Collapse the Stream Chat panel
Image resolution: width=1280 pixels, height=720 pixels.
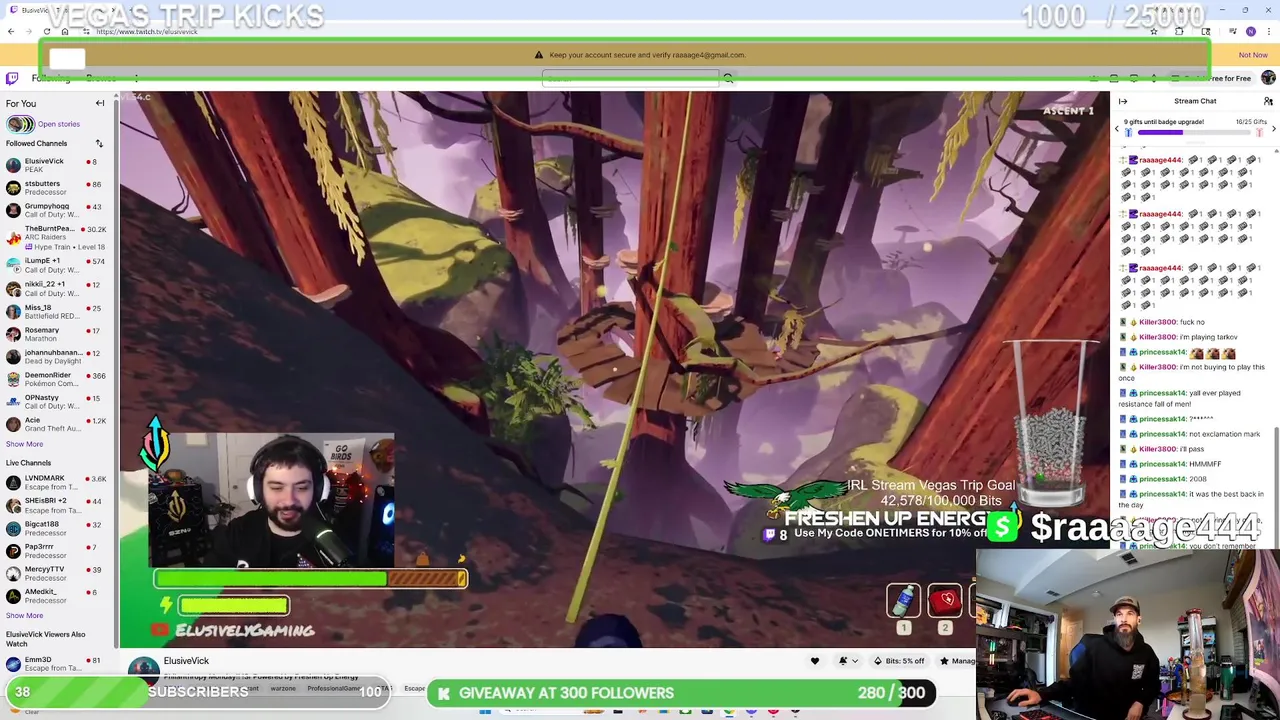tap(1123, 101)
